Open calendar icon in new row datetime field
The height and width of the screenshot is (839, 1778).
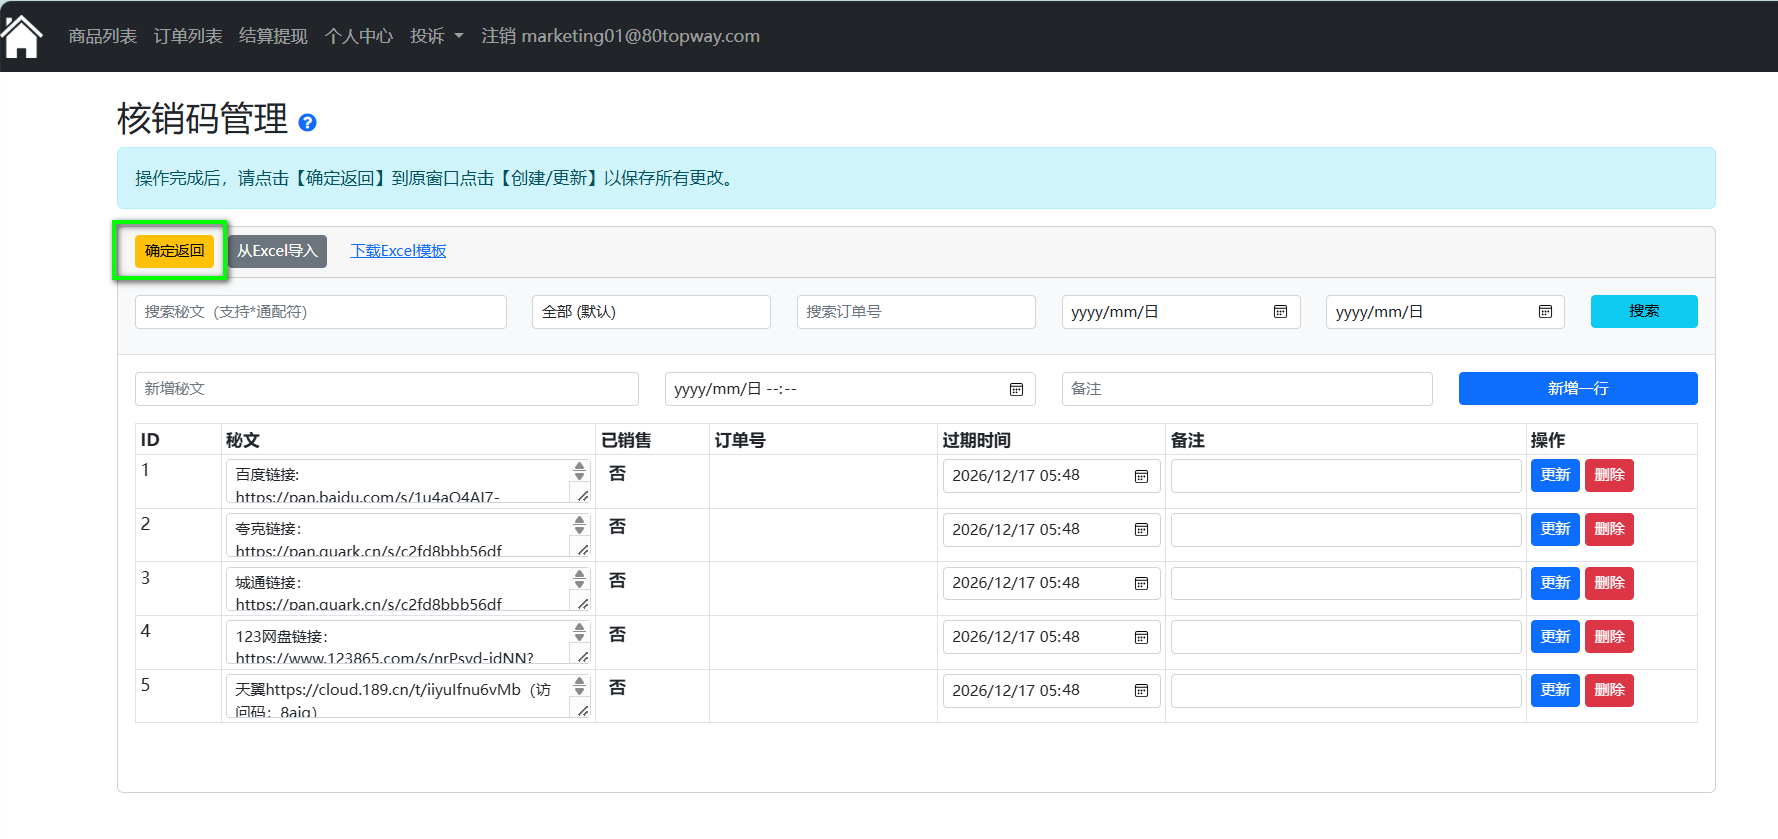[x=1016, y=389]
